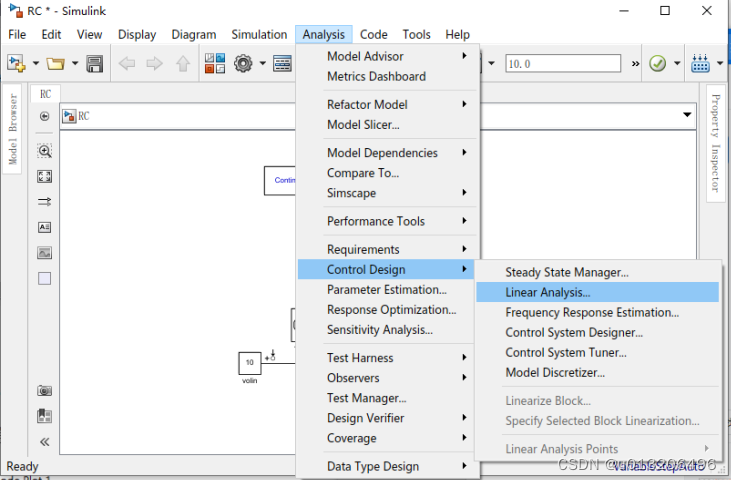Image resolution: width=731 pixels, height=480 pixels.
Task: Select Model Slicer... menu entry
Action: pos(388,124)
